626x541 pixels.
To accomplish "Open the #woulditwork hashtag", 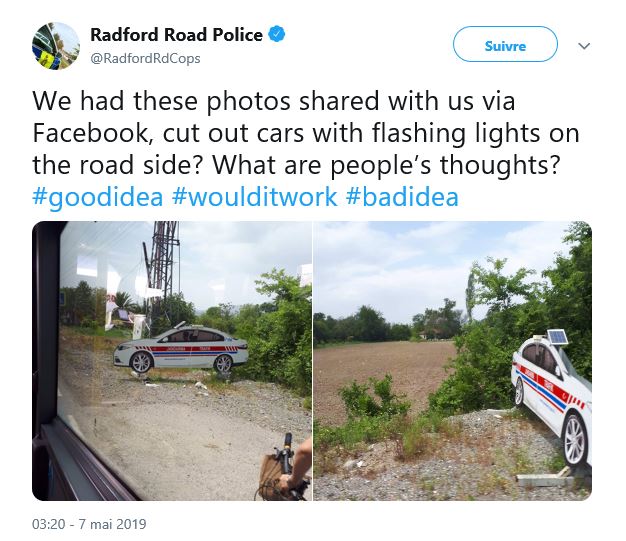I will tap(255, 197).
